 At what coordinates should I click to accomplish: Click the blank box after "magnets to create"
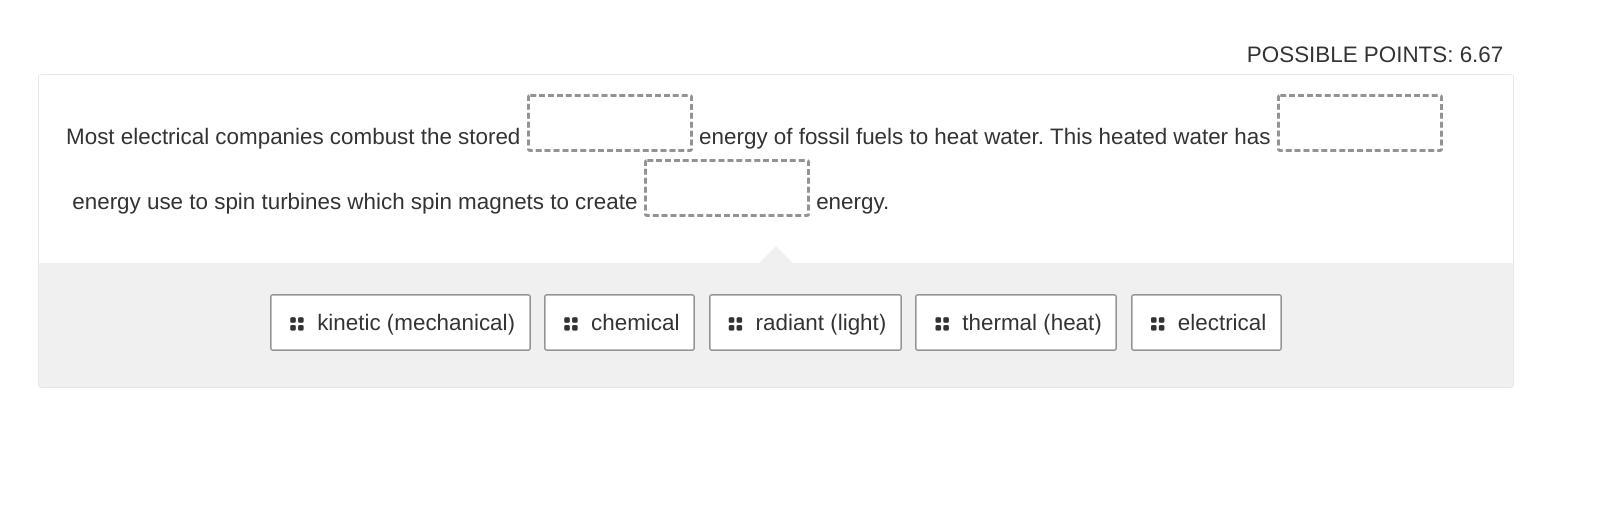(727, 188)
